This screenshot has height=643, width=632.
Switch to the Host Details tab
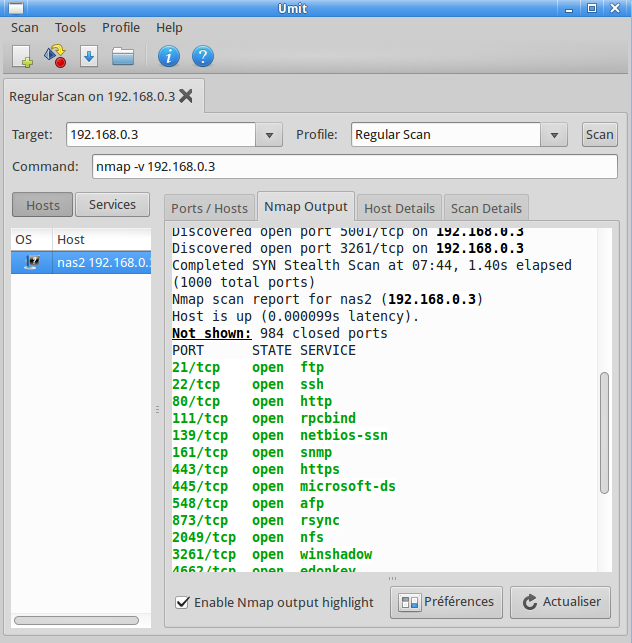coord(399,208)
